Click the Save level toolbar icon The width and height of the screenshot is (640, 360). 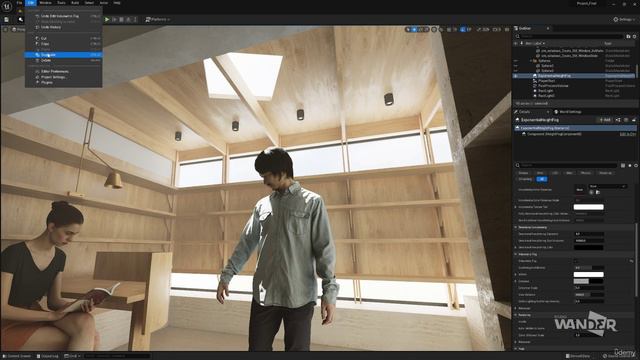[x=7, y=19]
